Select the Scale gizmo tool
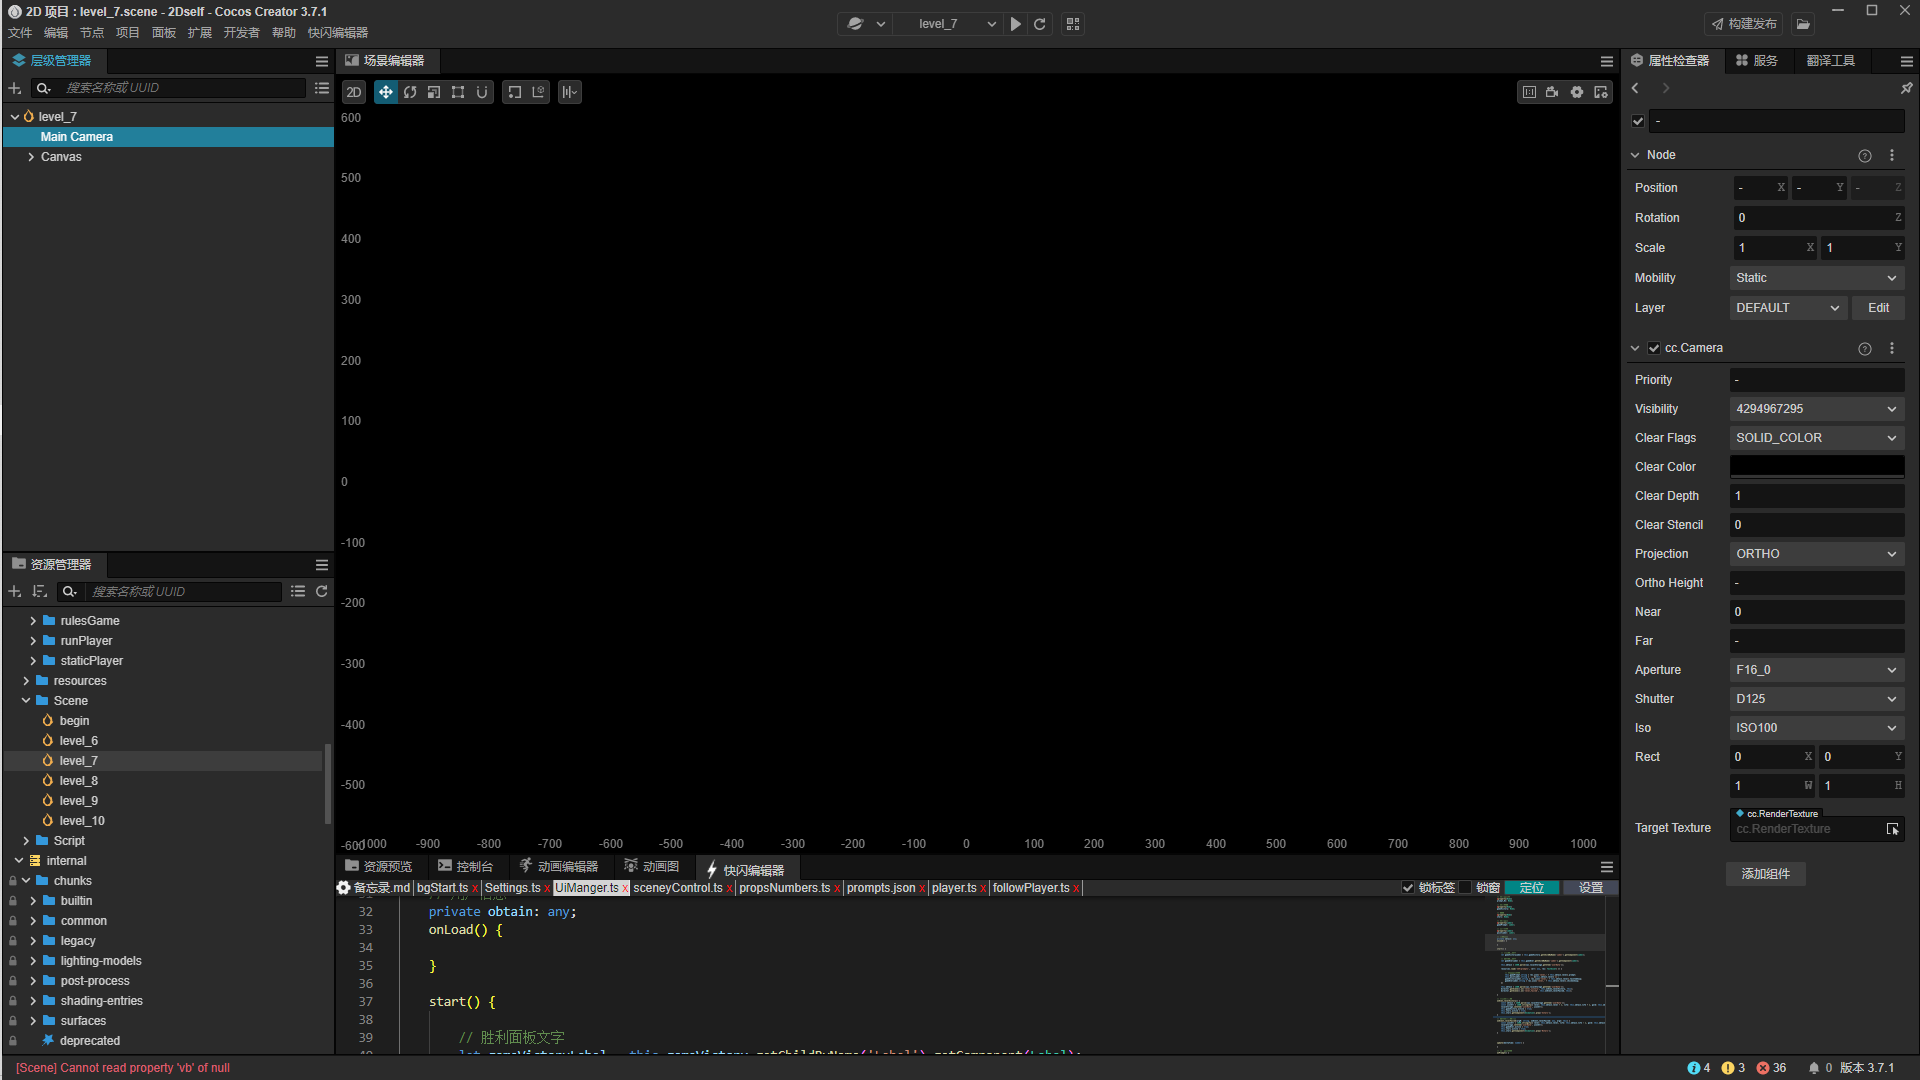The image size is (1920, 1080). [x=434, y=92]
